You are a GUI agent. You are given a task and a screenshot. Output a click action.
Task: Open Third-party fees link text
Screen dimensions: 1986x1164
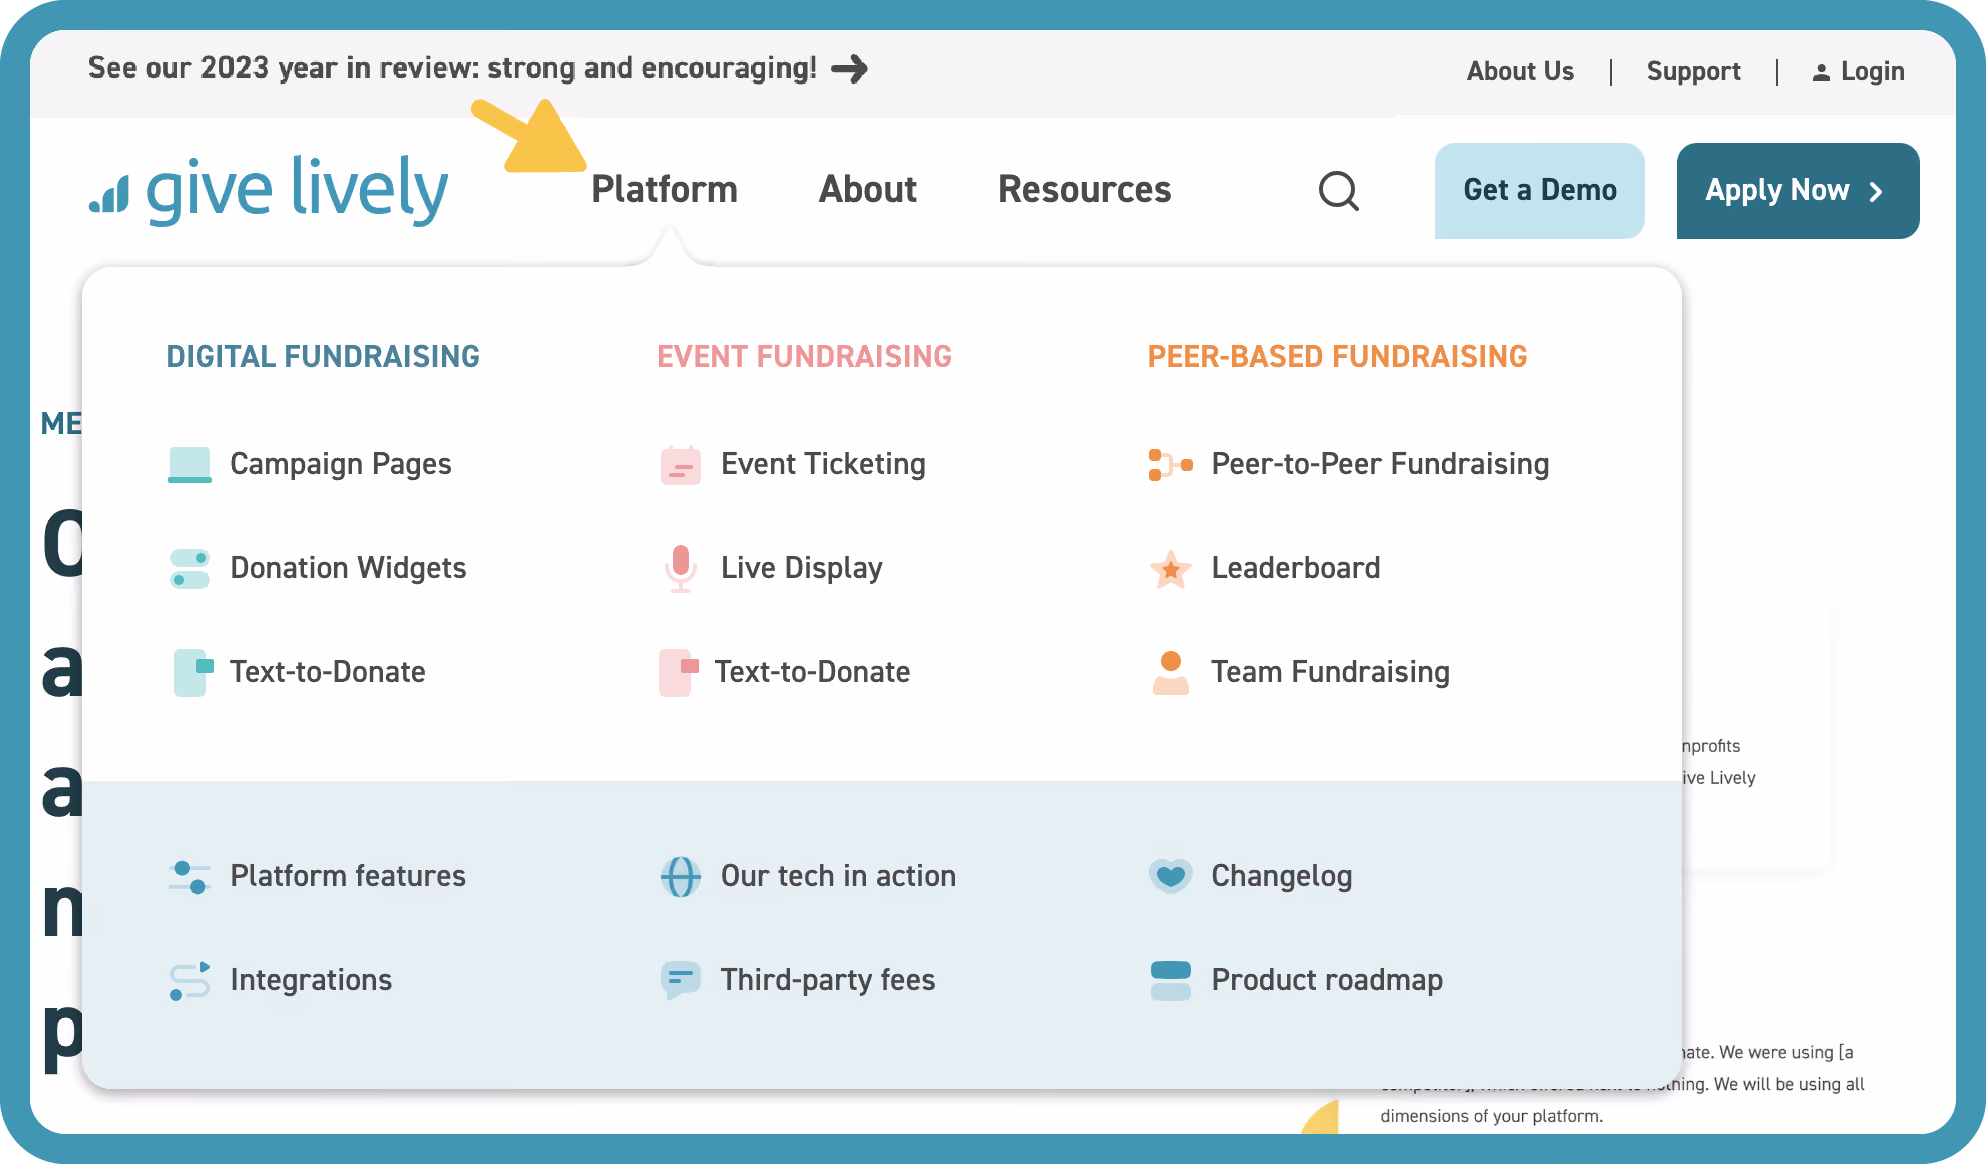click(x=828, y=981)
